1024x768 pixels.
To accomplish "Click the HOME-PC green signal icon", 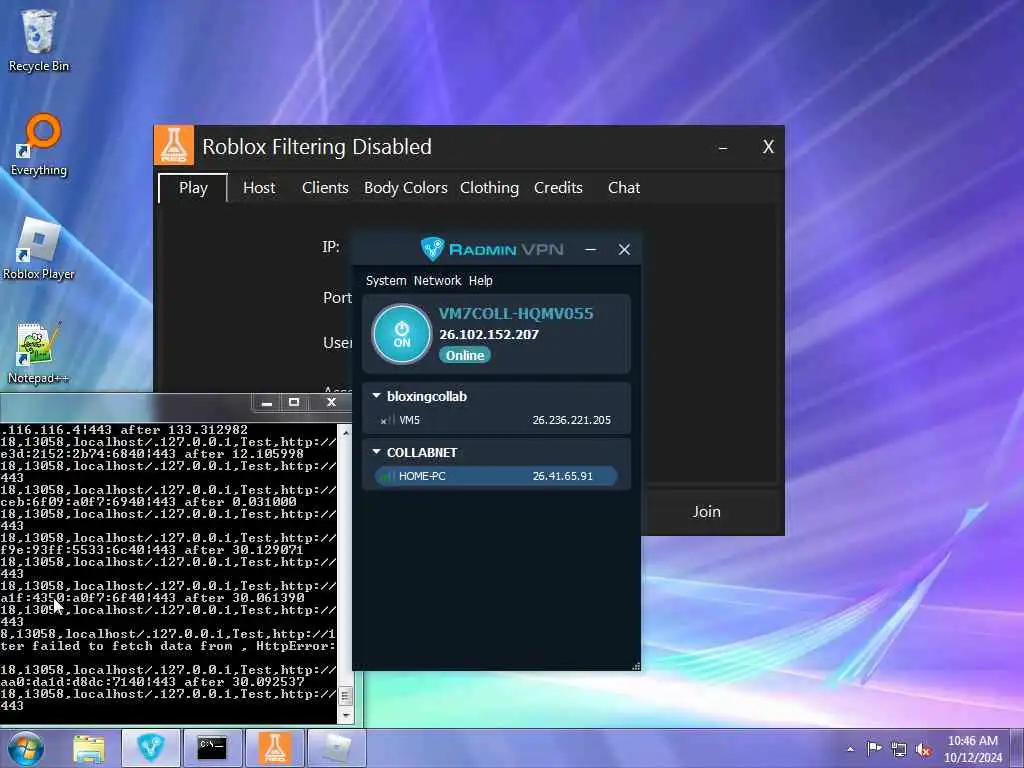I will coord(387,477).
